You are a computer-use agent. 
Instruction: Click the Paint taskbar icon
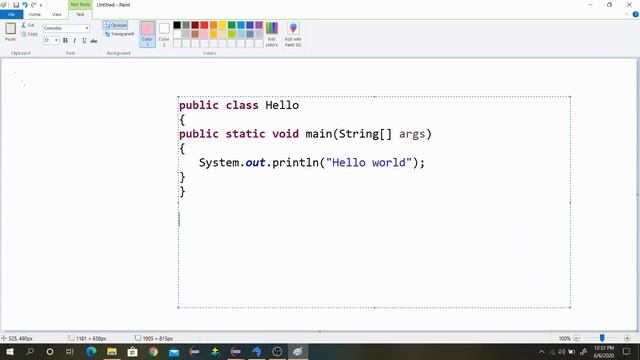pyautogui.click(x=298, y=351)
